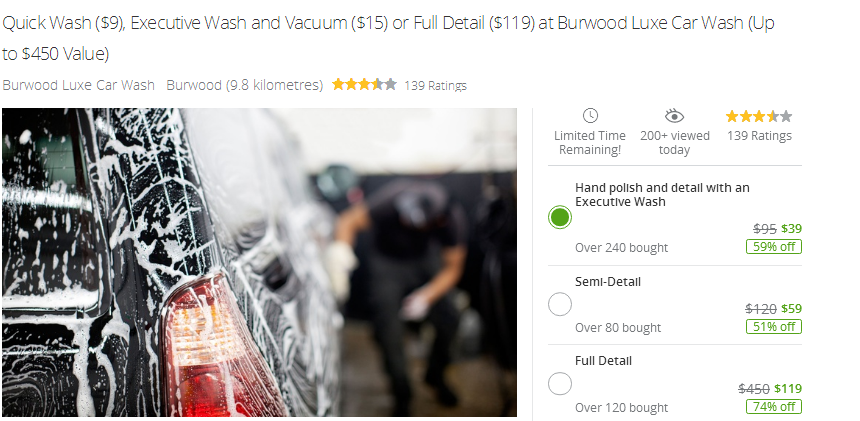Click the 59% off discount badge

coord(774,247)
